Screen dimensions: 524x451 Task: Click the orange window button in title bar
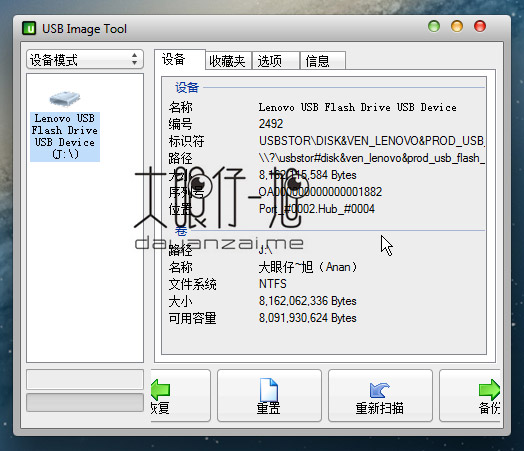point(457,26)
